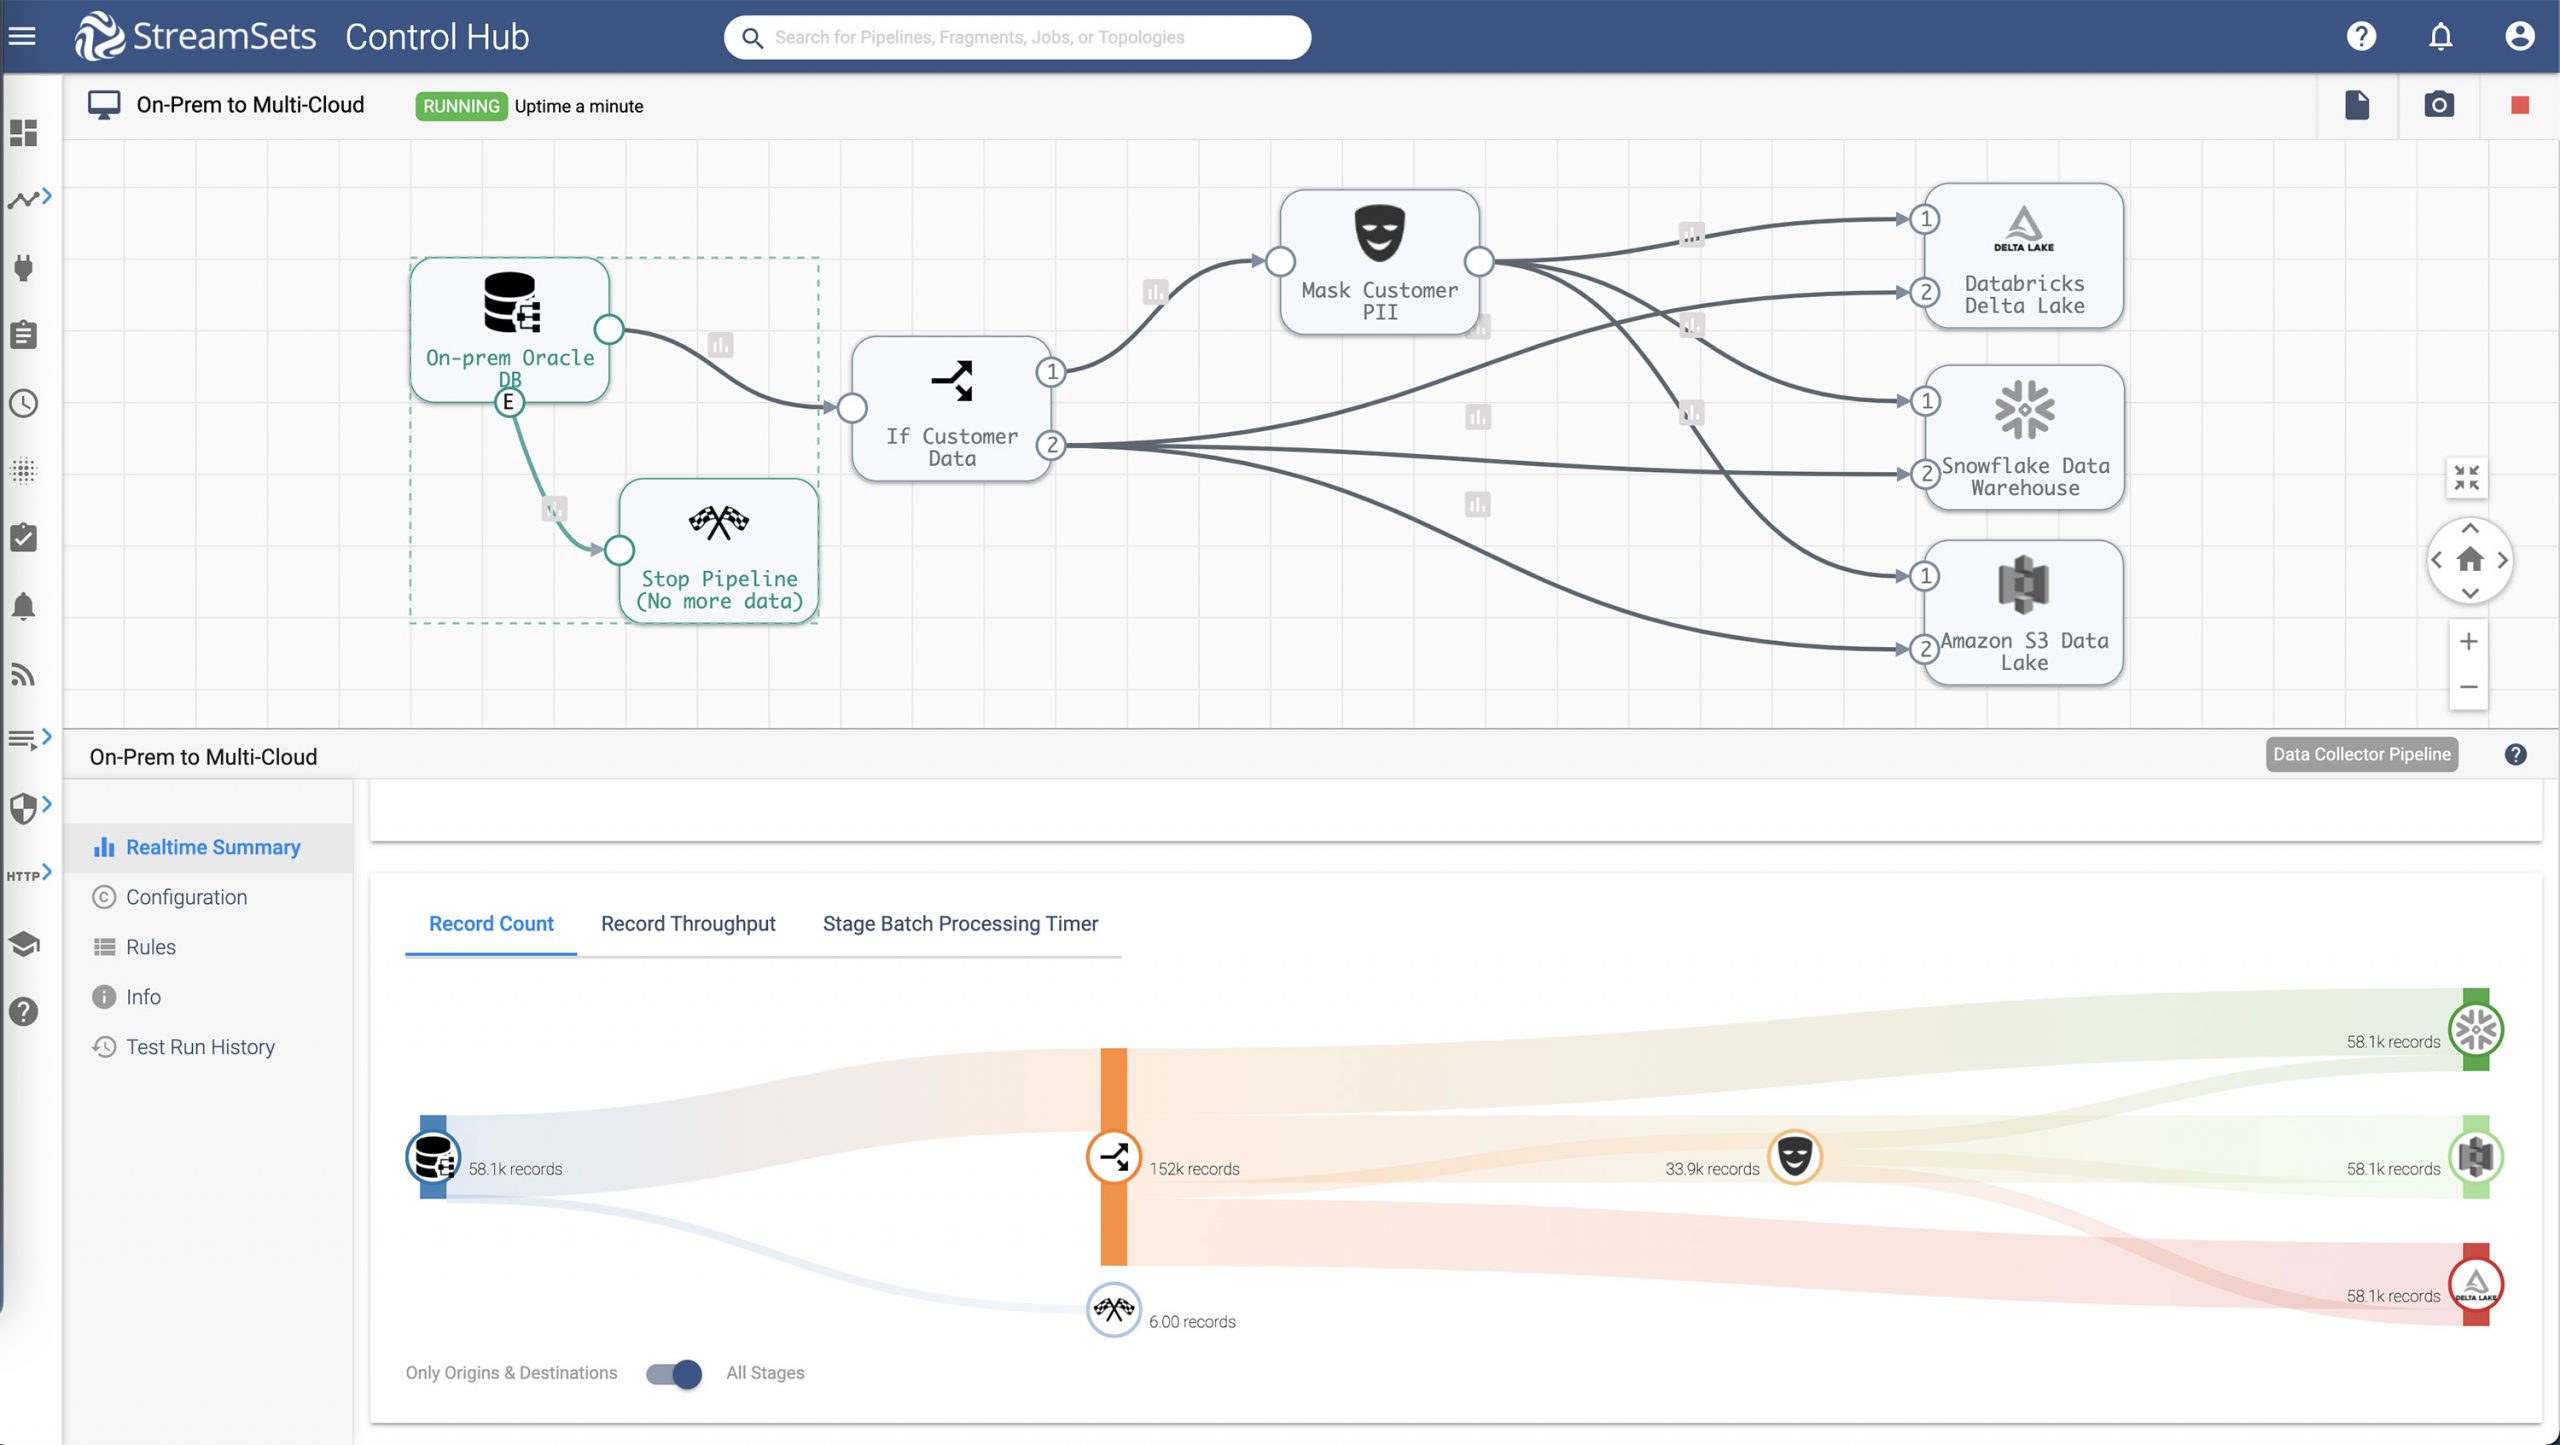Click the Amazon S3 node in Sankey chart
Image resolution: width=2560 pixels, height=1445 pixels.
[x=2475, y=1157]
